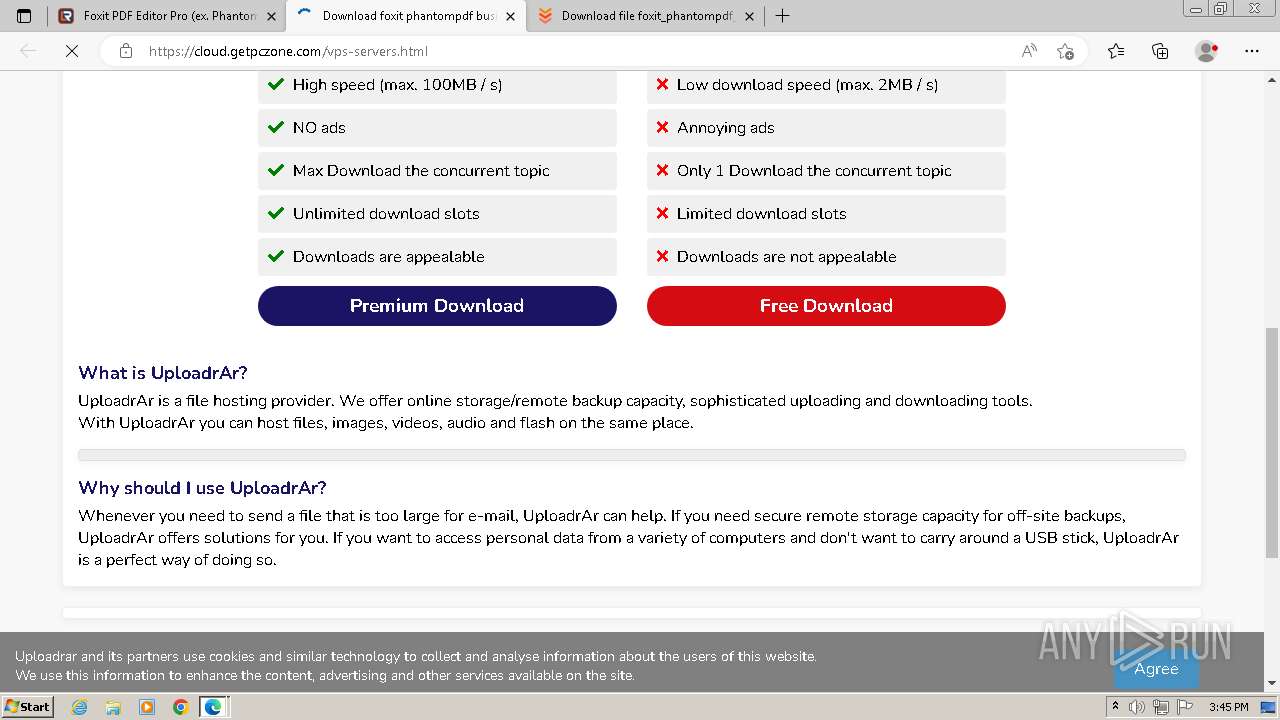Click the Premium Download button
This screenshot has height=720, width=1280.
pos(437,306)
